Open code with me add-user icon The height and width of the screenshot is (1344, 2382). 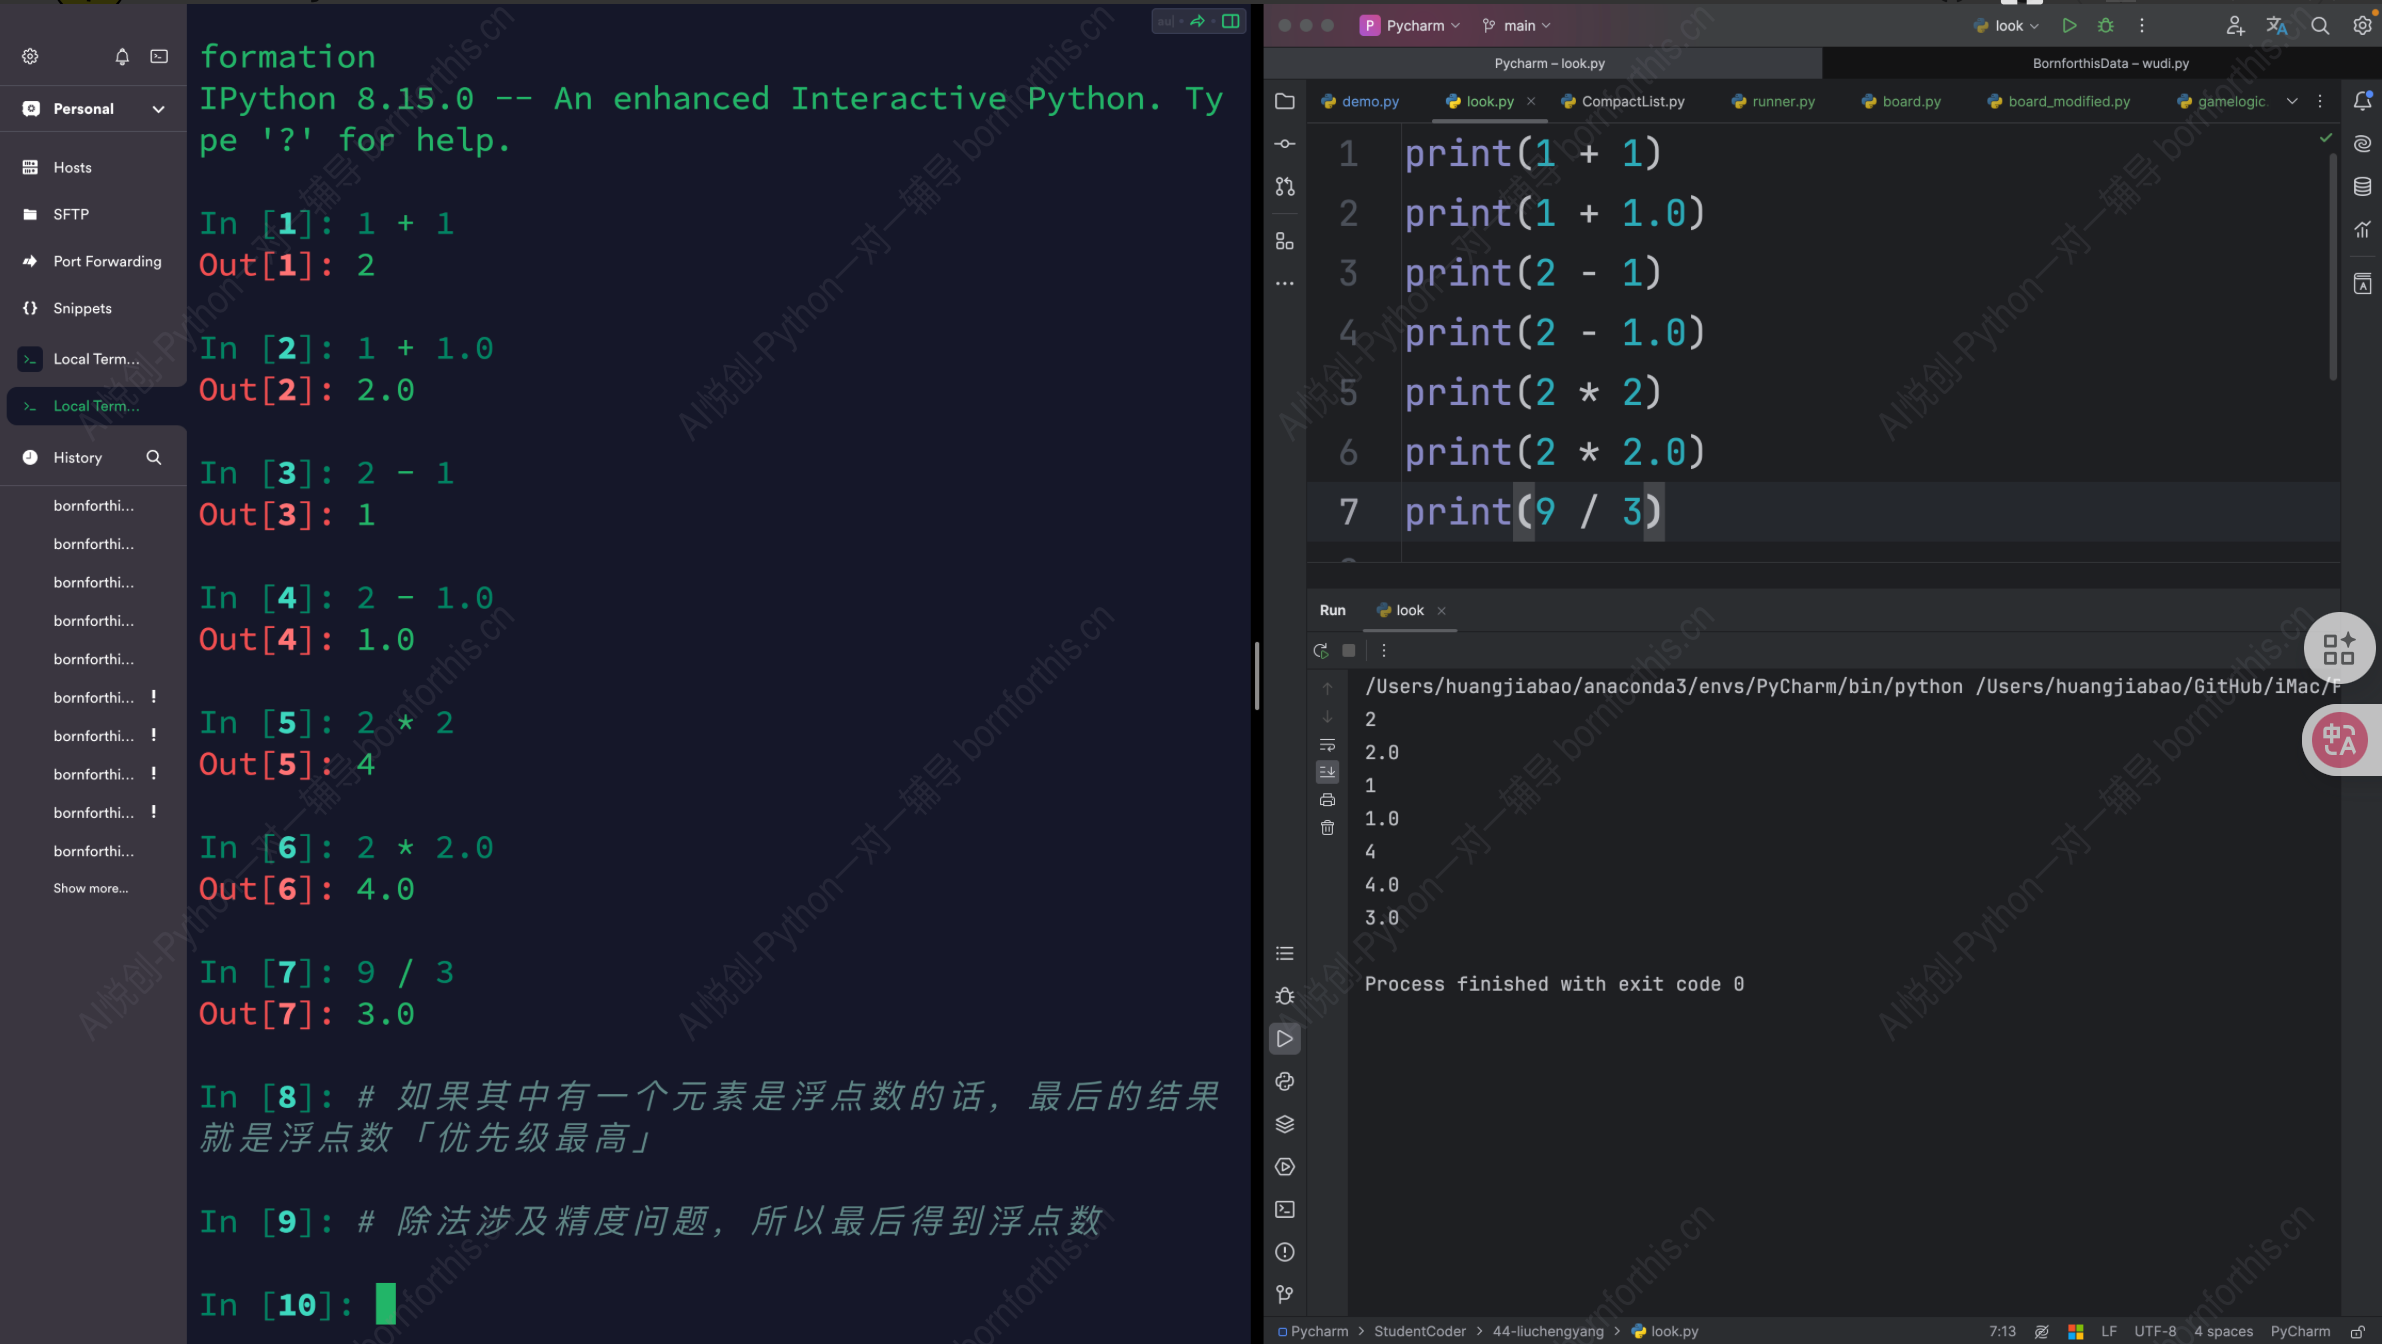pos(2235,26)
